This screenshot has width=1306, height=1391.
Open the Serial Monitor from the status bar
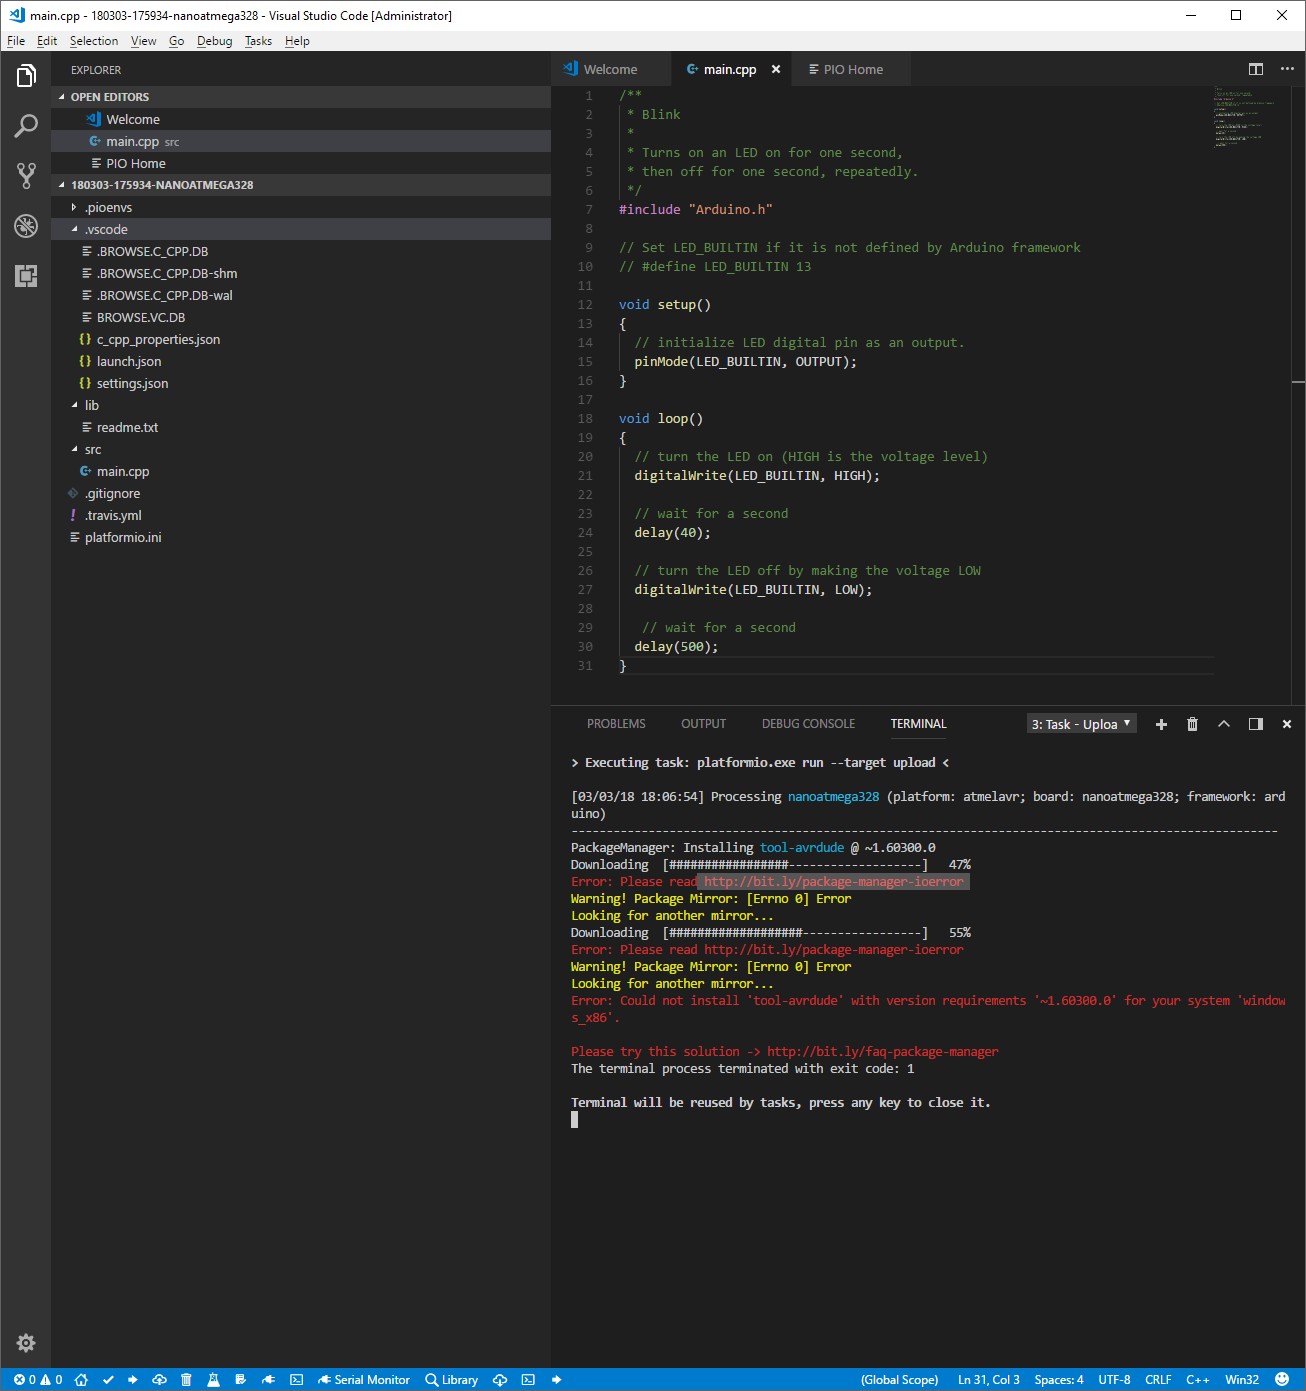pyautogui.click(x=364, y=1380)
